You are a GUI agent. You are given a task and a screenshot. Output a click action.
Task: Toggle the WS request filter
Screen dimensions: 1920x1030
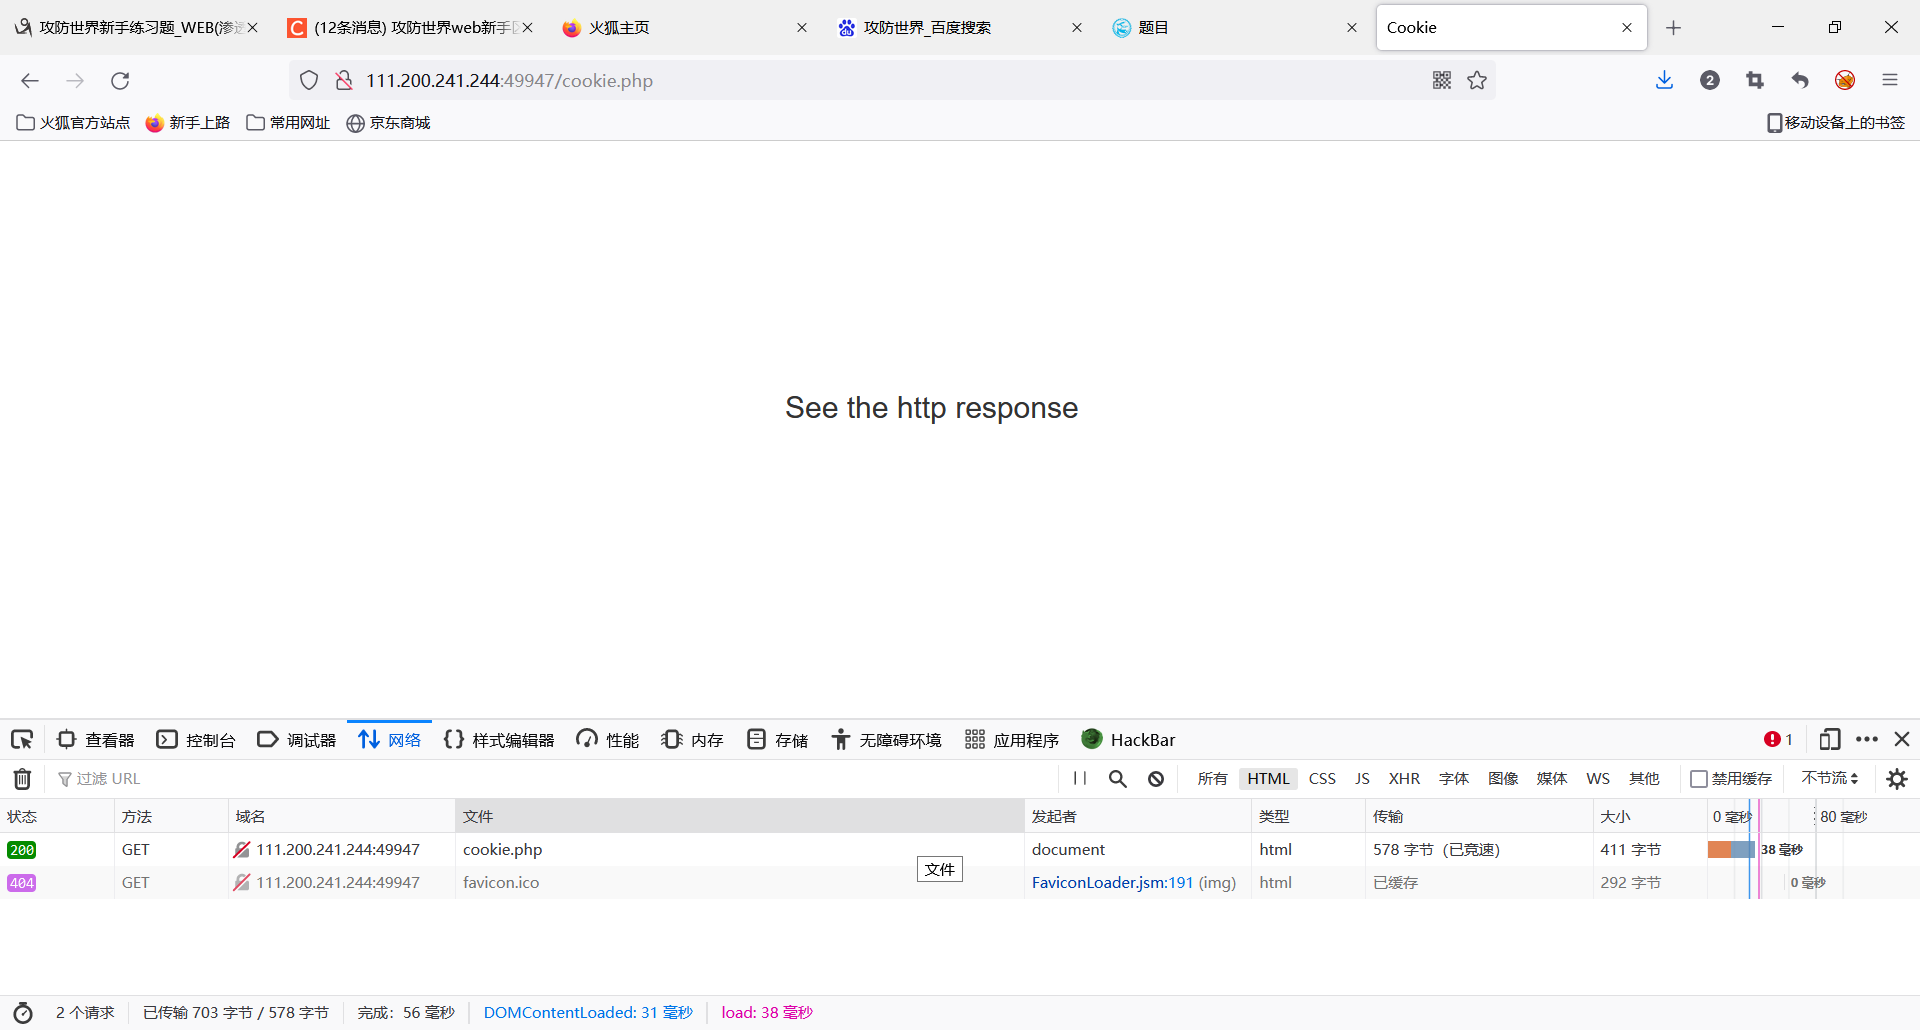(1598, 778)
